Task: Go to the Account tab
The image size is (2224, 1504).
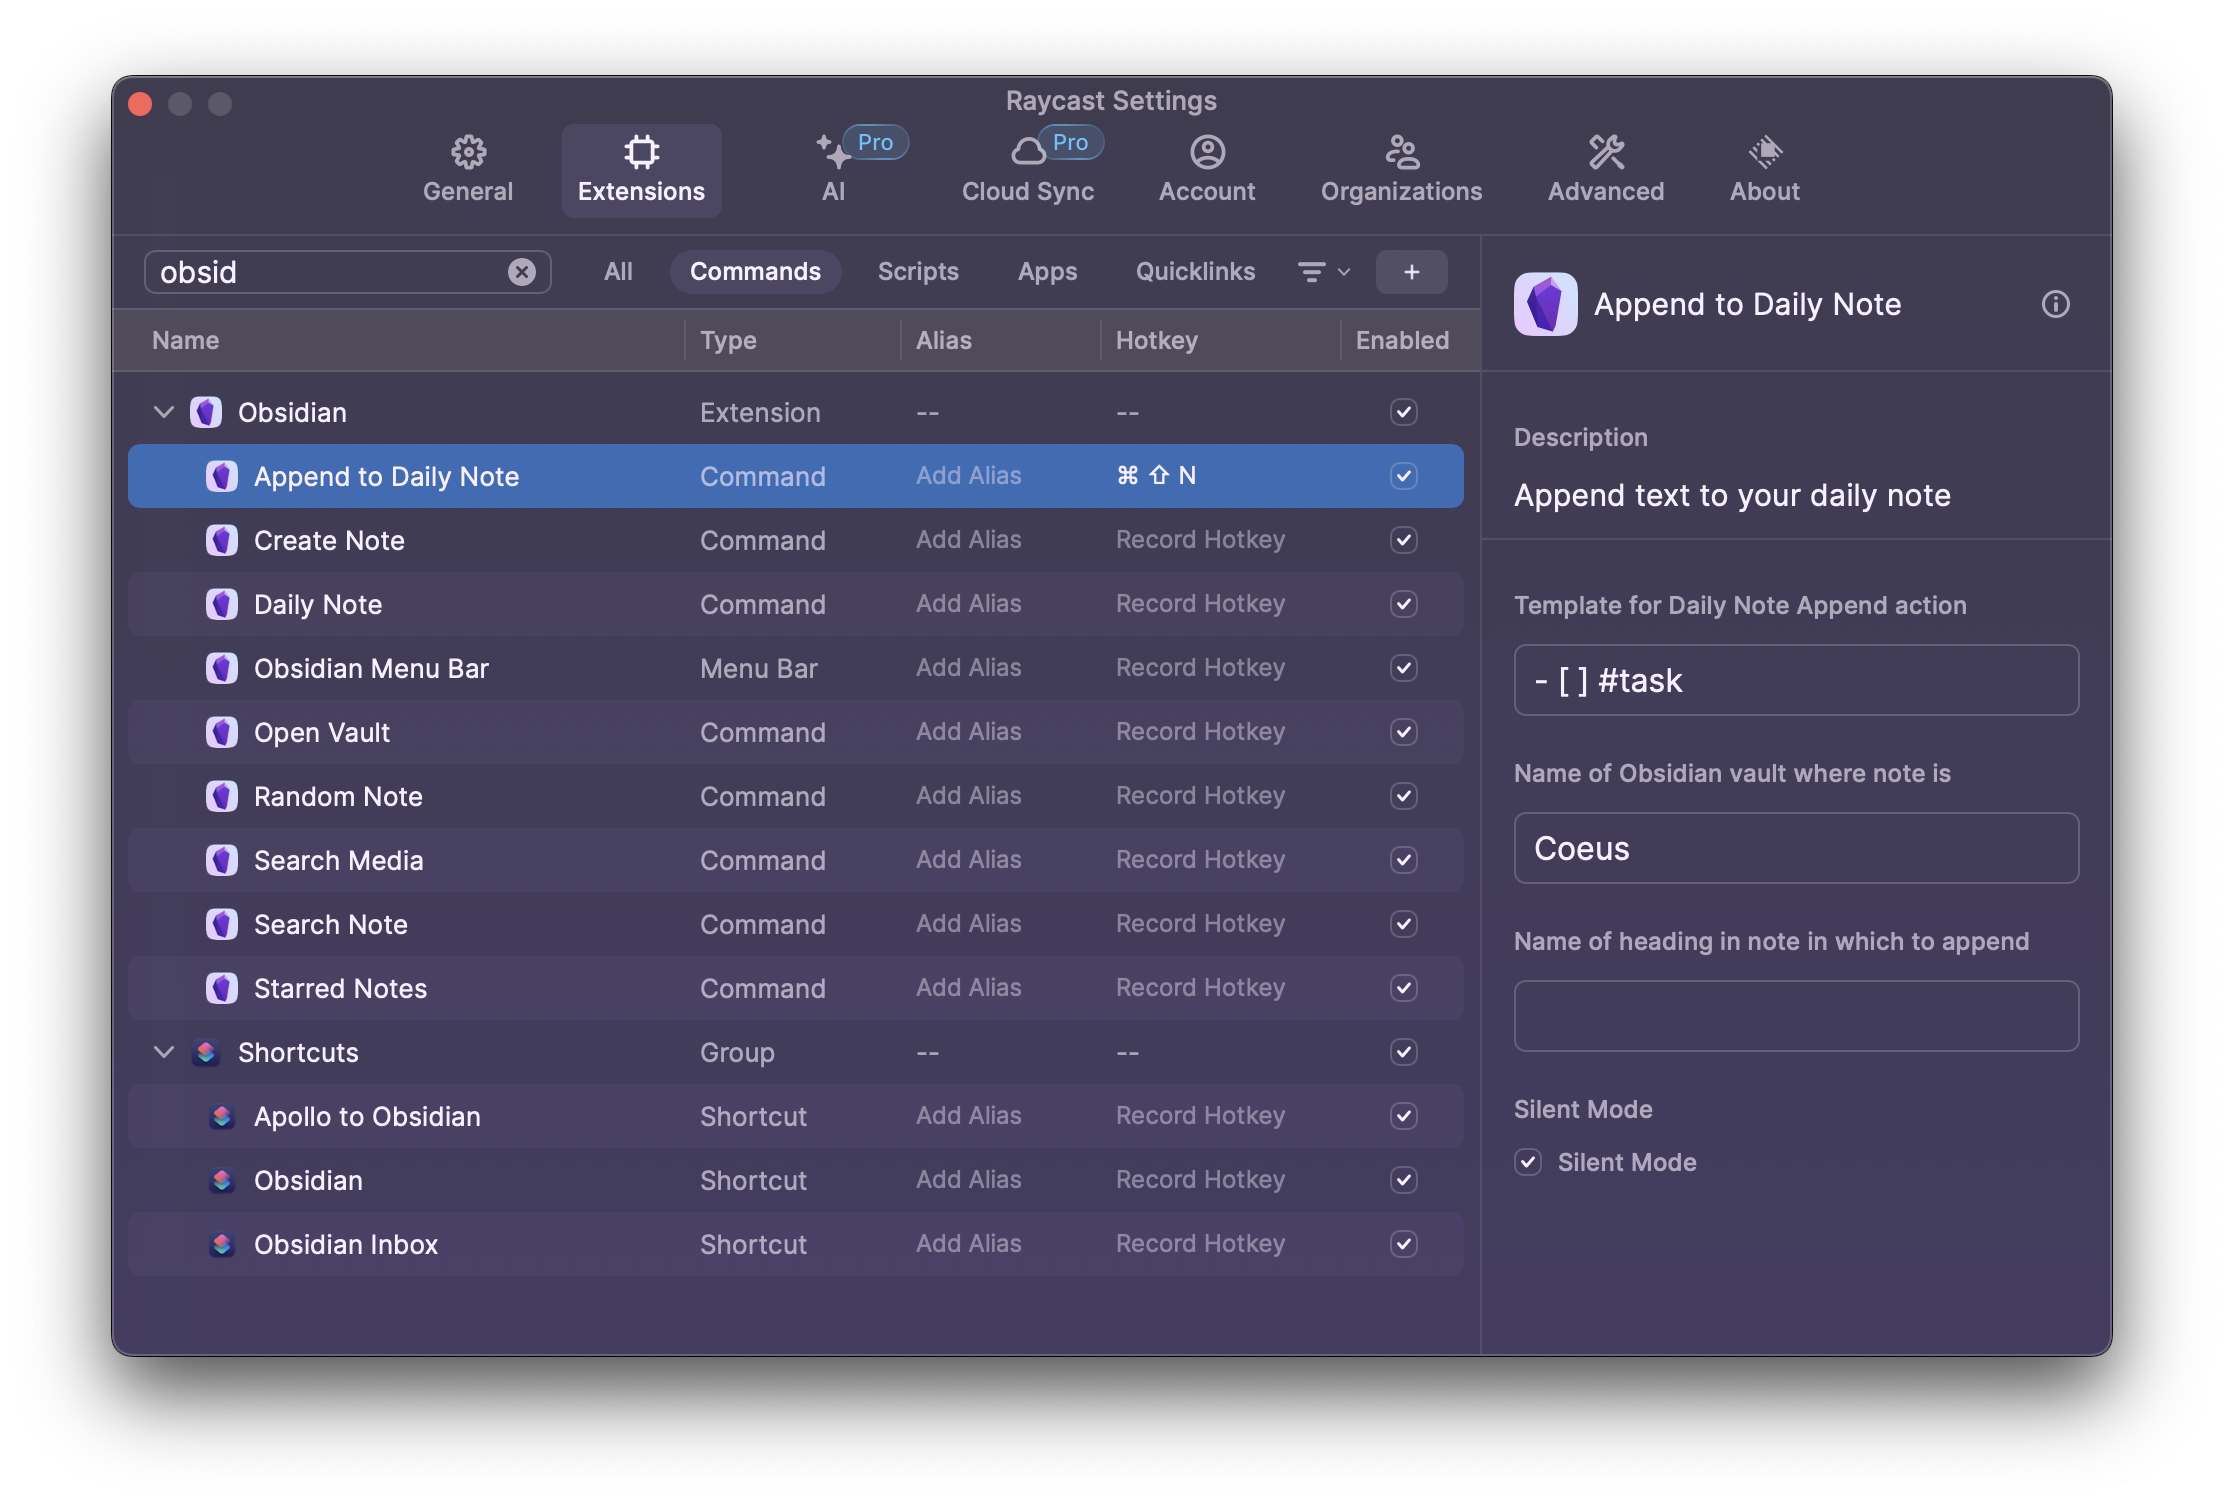Action: (x=1207, y=170)
